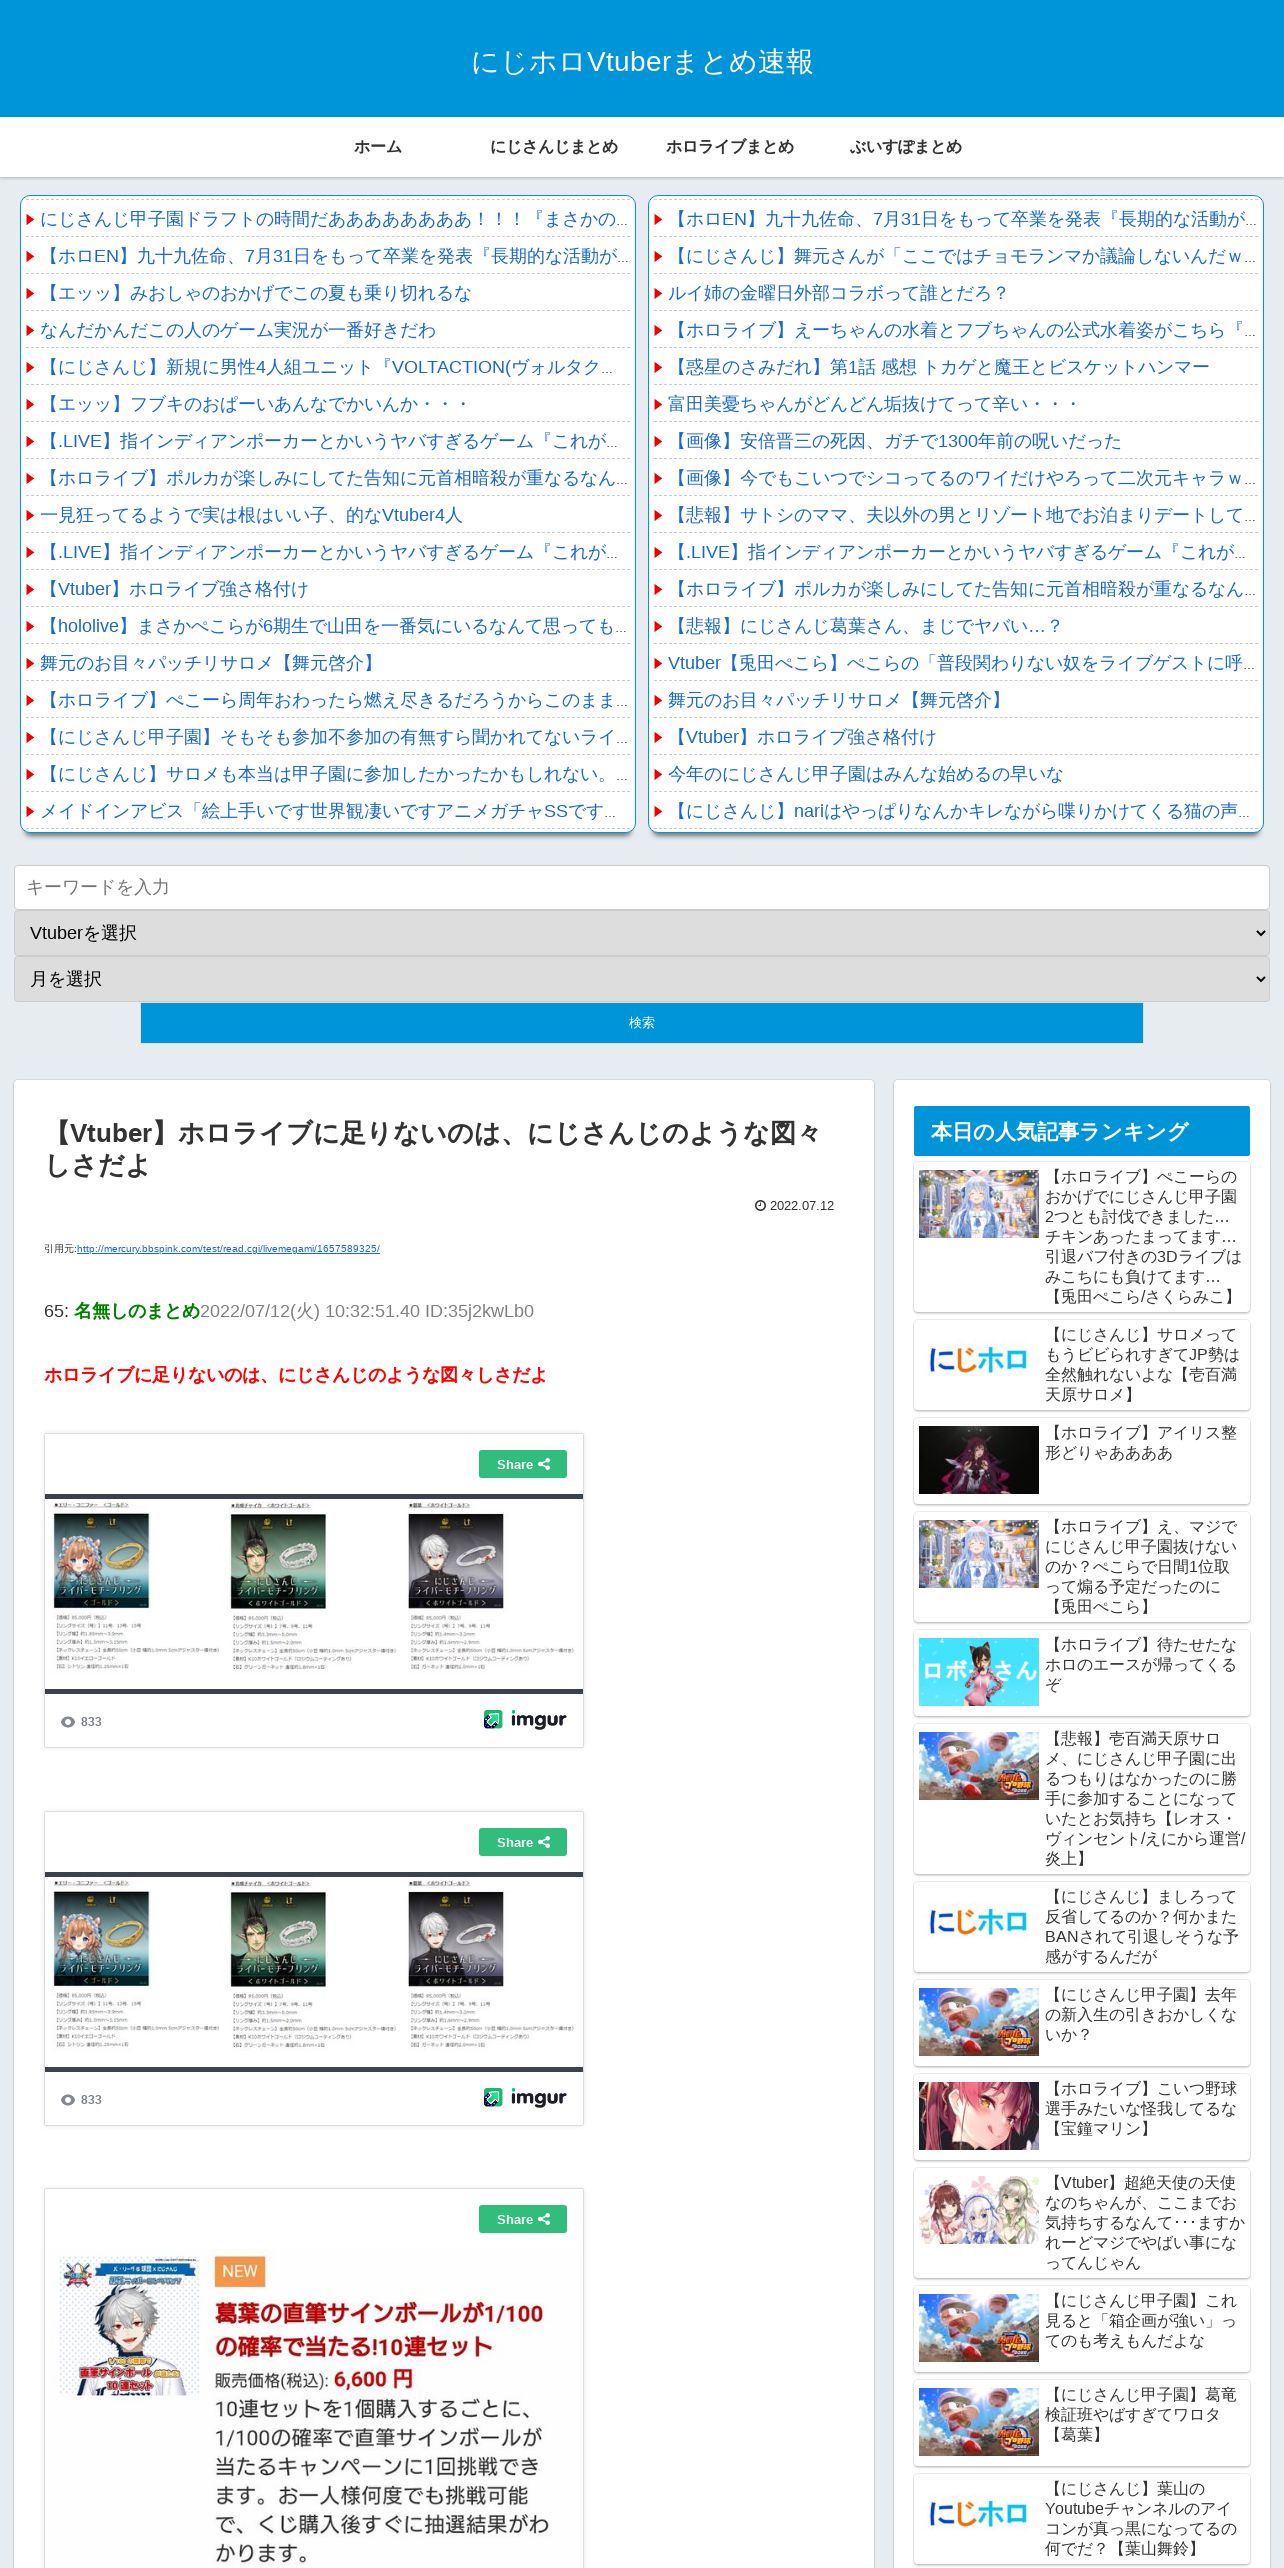Click the red 葛葉の直筆サインボールが1/100 product title
Image resolution: width=1284 pixels, height=2568 pixels.
click(379, 2330)
